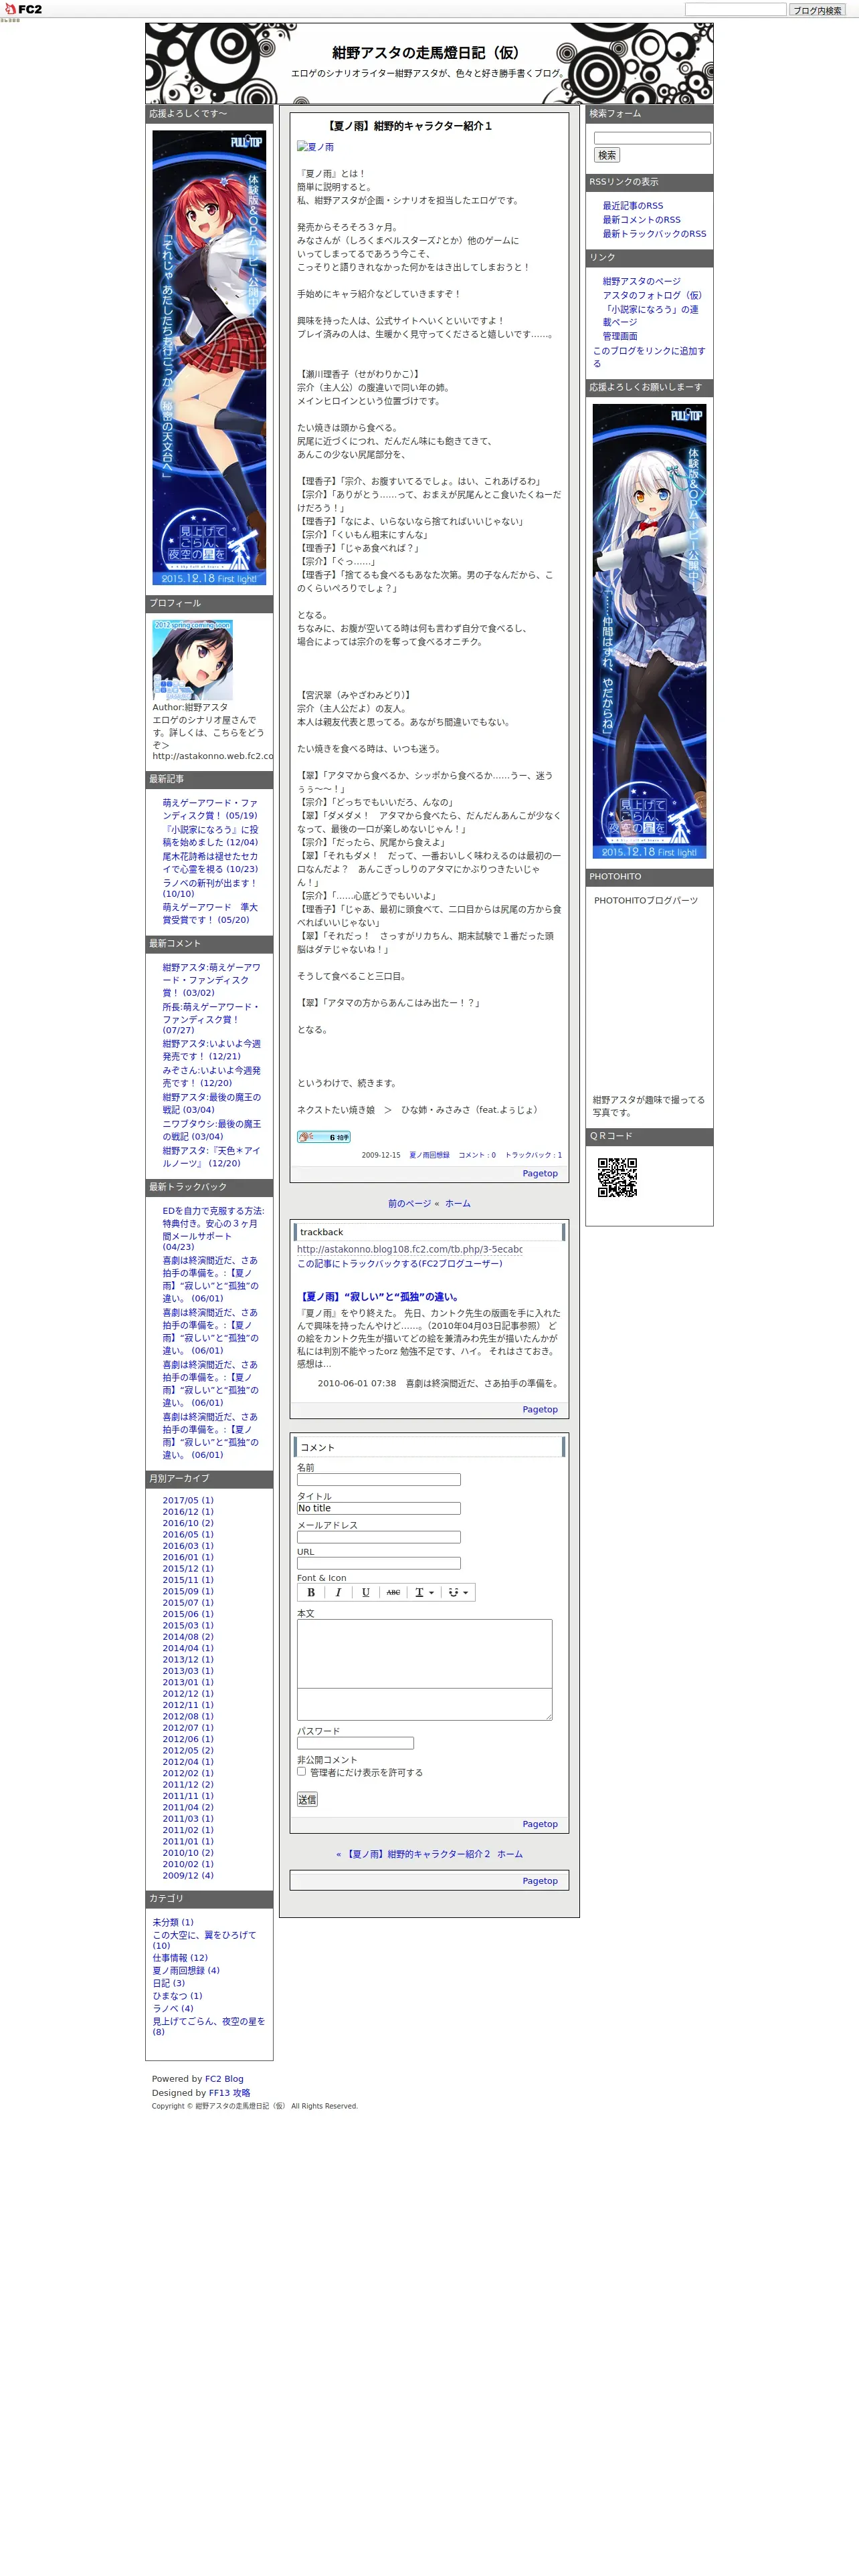The height and width of the screenshot is (2576, 859).
Task: Click the FF13 攻略 footer link
Action: coord(230,2092)
